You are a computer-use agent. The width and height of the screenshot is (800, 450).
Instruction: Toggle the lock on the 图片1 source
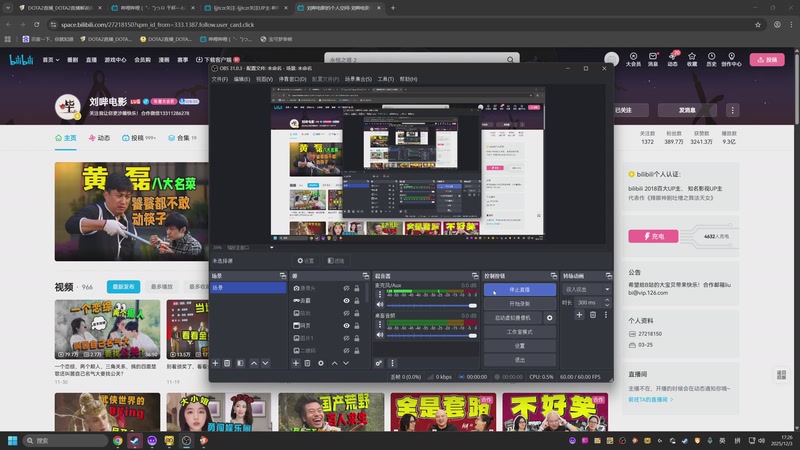click(x=357, y=338)
